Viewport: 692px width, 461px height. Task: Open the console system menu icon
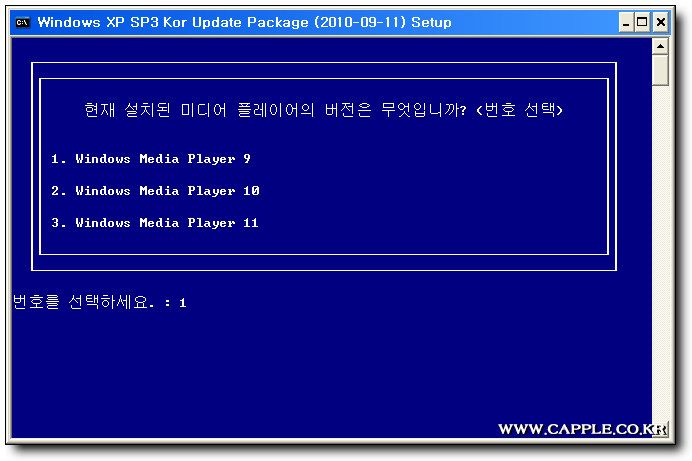click(x=23, y=22)
